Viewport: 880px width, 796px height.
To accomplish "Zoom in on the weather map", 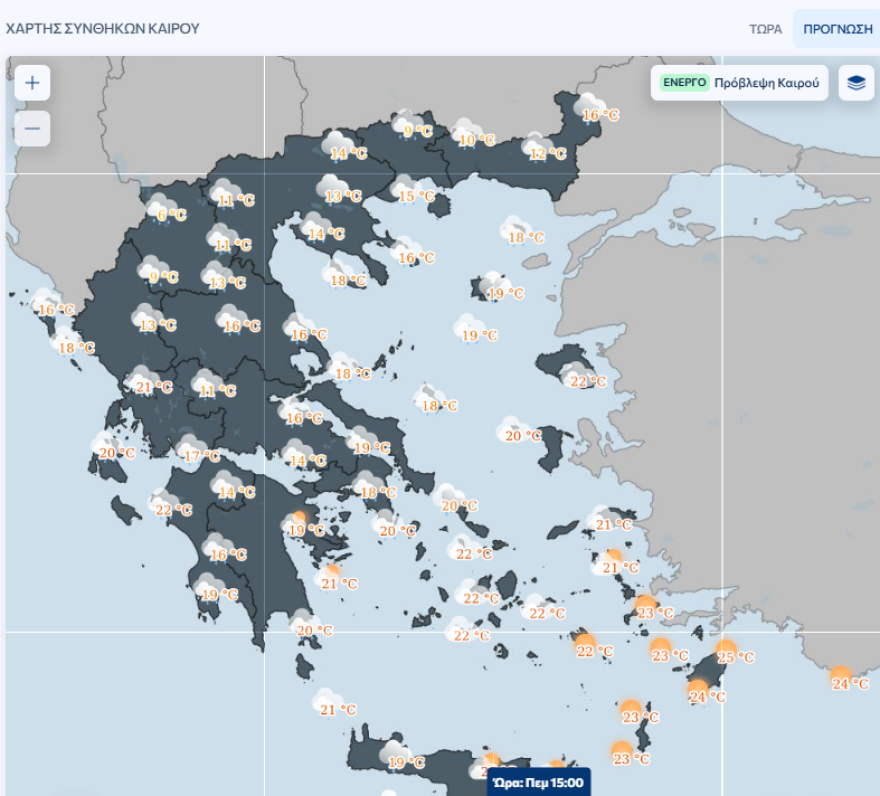I will pyautogui.click(x=32, y=83).
